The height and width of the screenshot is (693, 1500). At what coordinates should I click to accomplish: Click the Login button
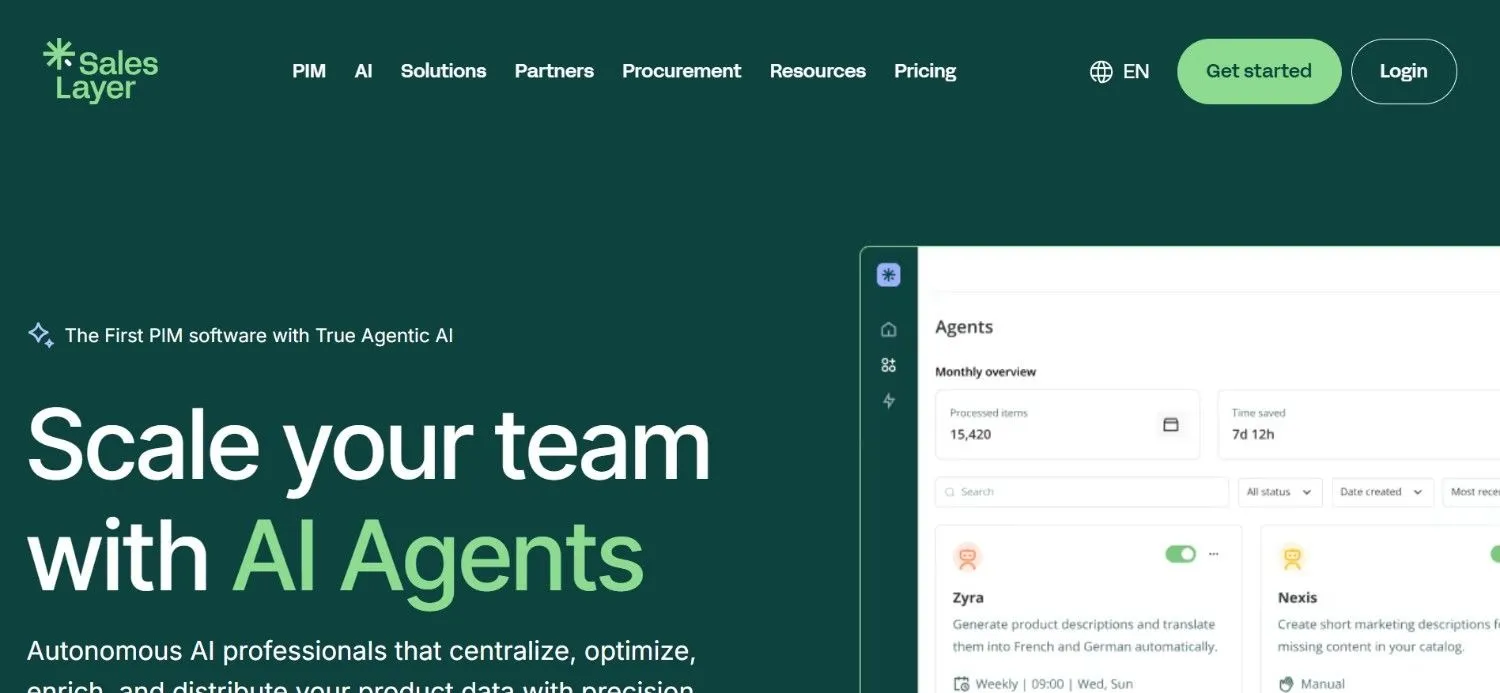pos(1404,71)
